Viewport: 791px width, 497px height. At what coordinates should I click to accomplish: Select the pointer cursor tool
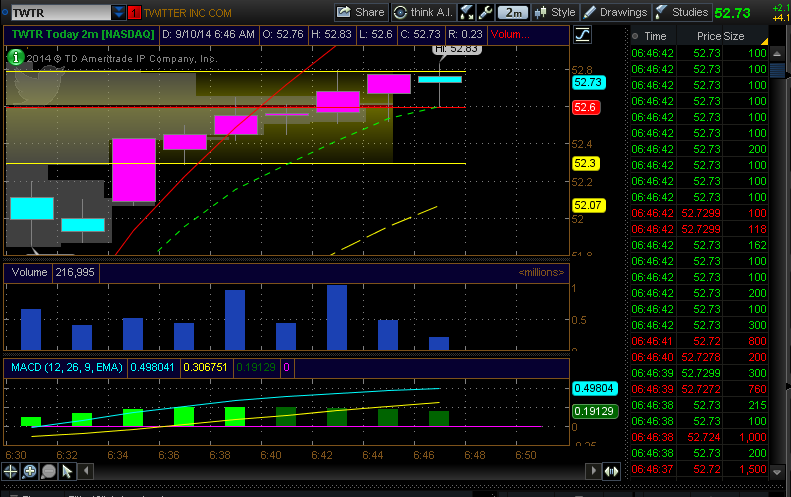coord(67,472)
